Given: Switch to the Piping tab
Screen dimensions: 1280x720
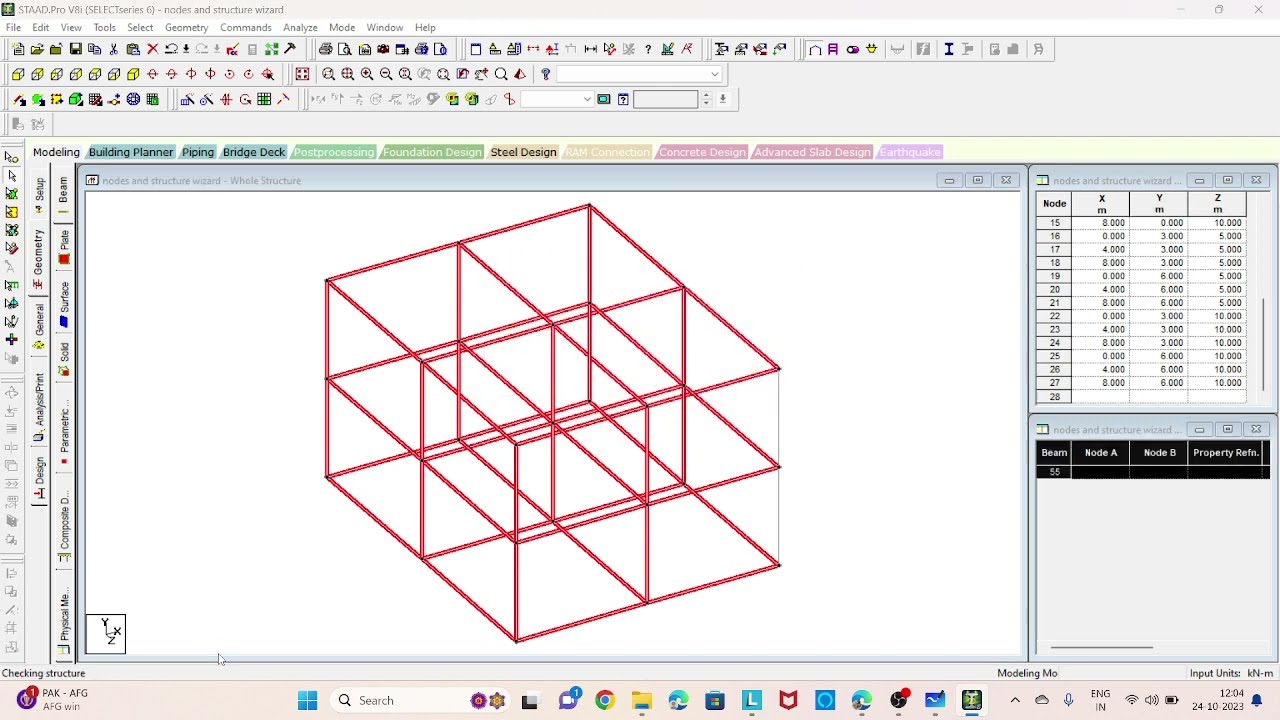Looking at the screenshot, I should tap(198, 152).
